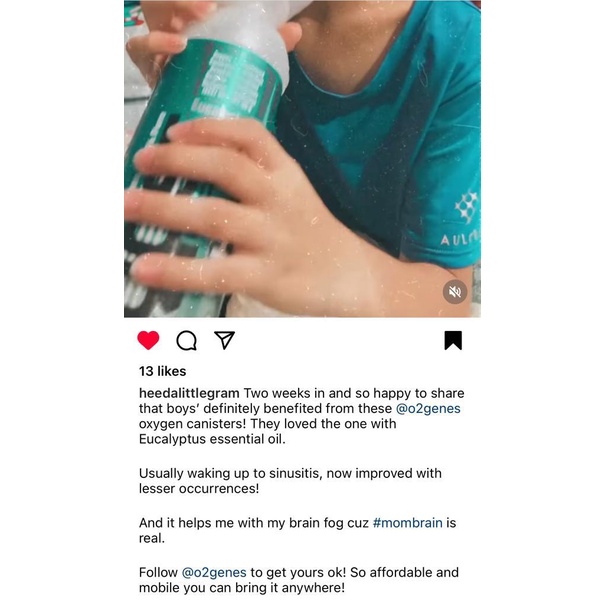This screenshot has width=605, height=605.
Task: Share the post using paper plane icon
Action: 224,340
